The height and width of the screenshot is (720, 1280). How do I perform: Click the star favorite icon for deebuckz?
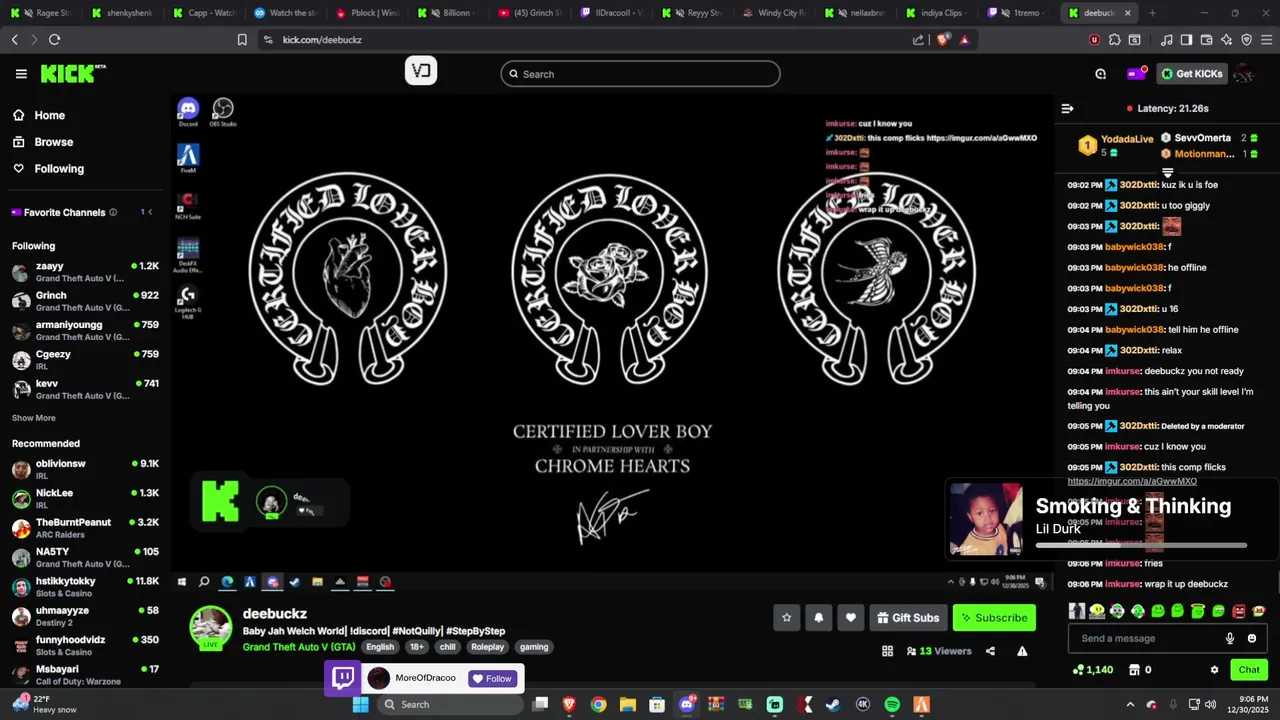(x=786, y=618)
